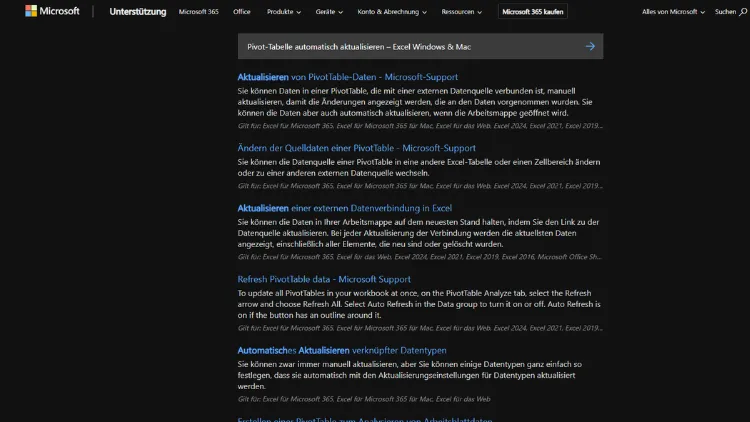Click the Suchen label in header
The height and width of the screenshot is (422, 750).
[x=725, y=11]
